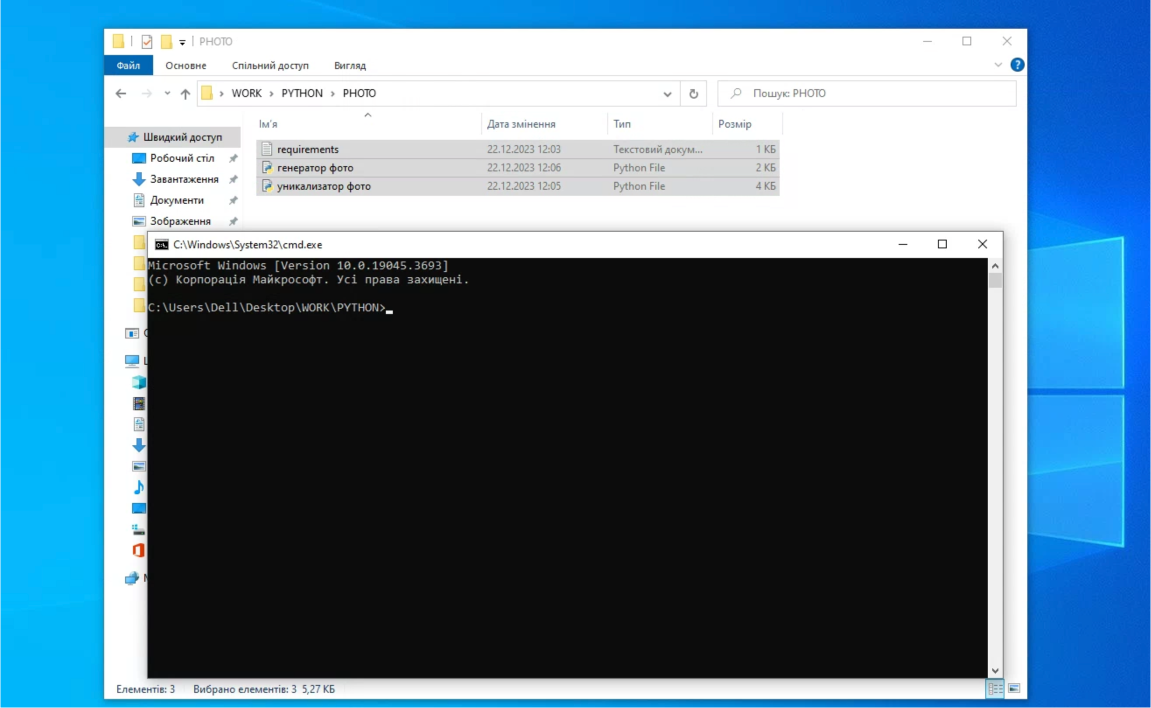1151x708 pixels.
Task: Click PHOTO in the address breadcrumb
Action: (359, 93)
